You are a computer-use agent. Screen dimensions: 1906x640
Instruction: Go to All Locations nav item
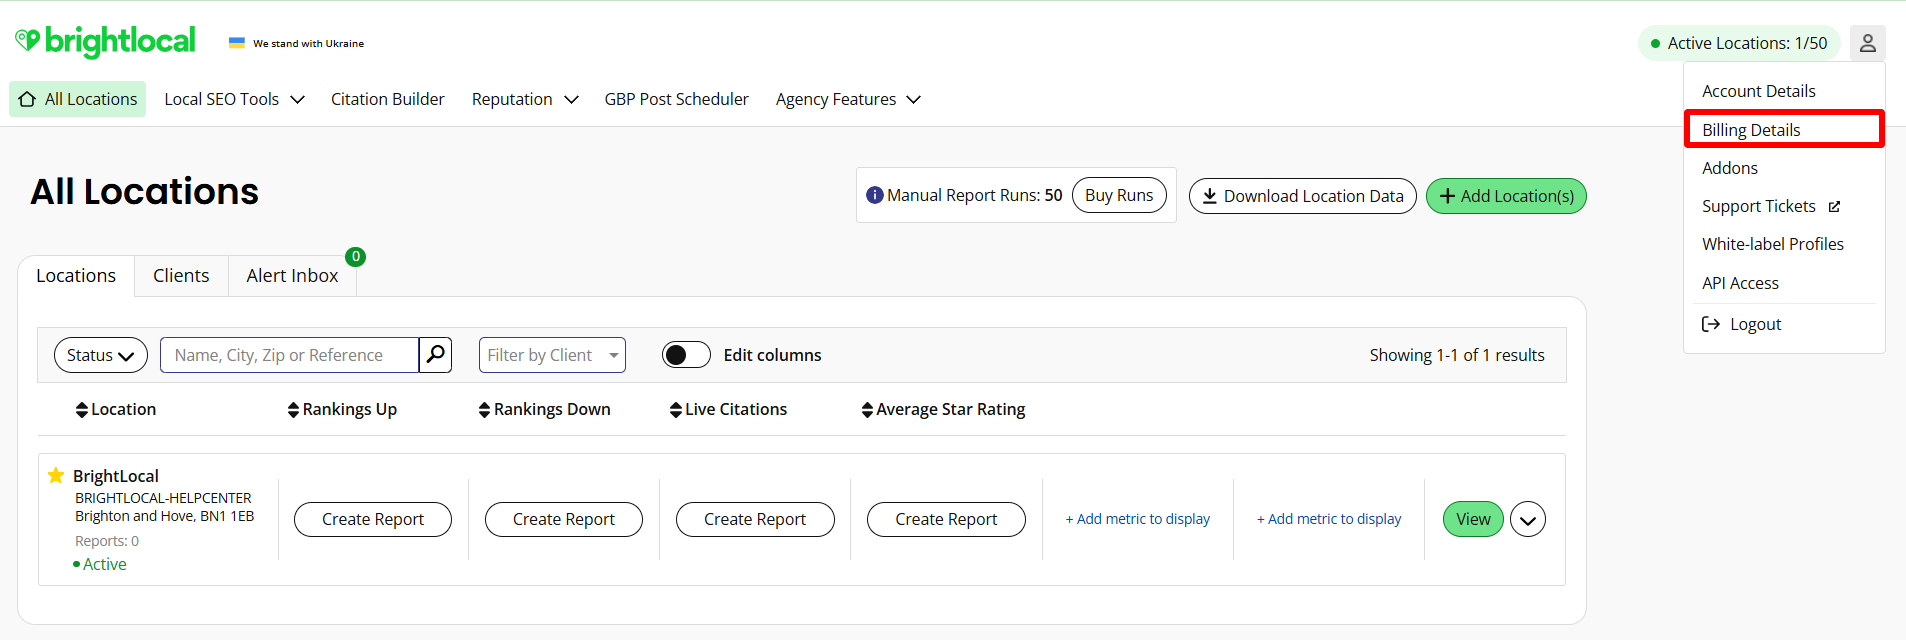point(78,99)
